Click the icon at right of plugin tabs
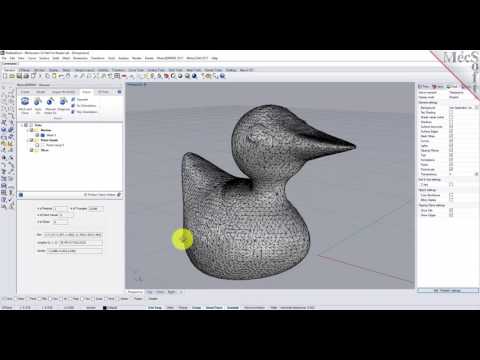This screenshot has height=360, width=480. point(119,92)
